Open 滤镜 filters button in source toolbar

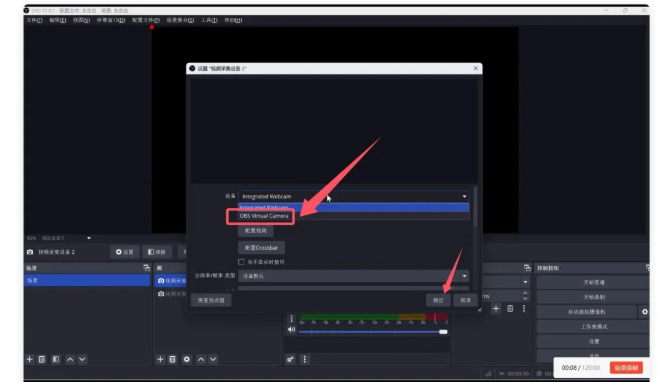coord(157,252)
